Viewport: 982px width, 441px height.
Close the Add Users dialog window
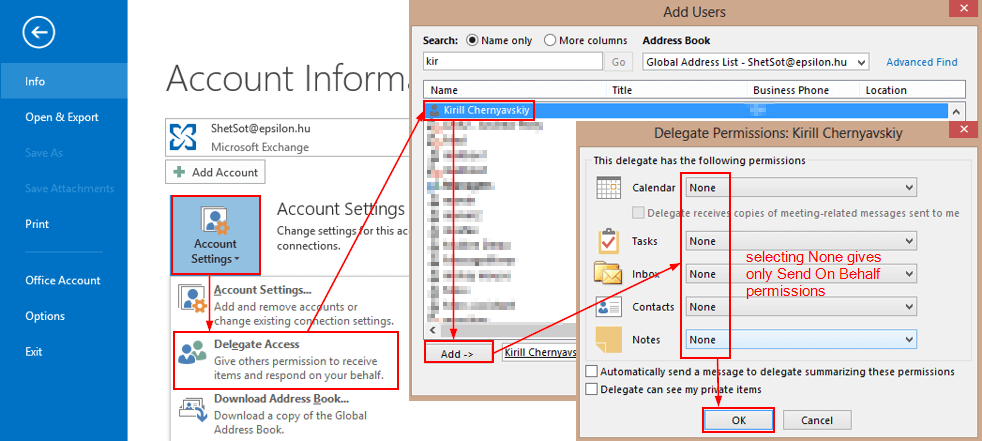click(961, 9)
